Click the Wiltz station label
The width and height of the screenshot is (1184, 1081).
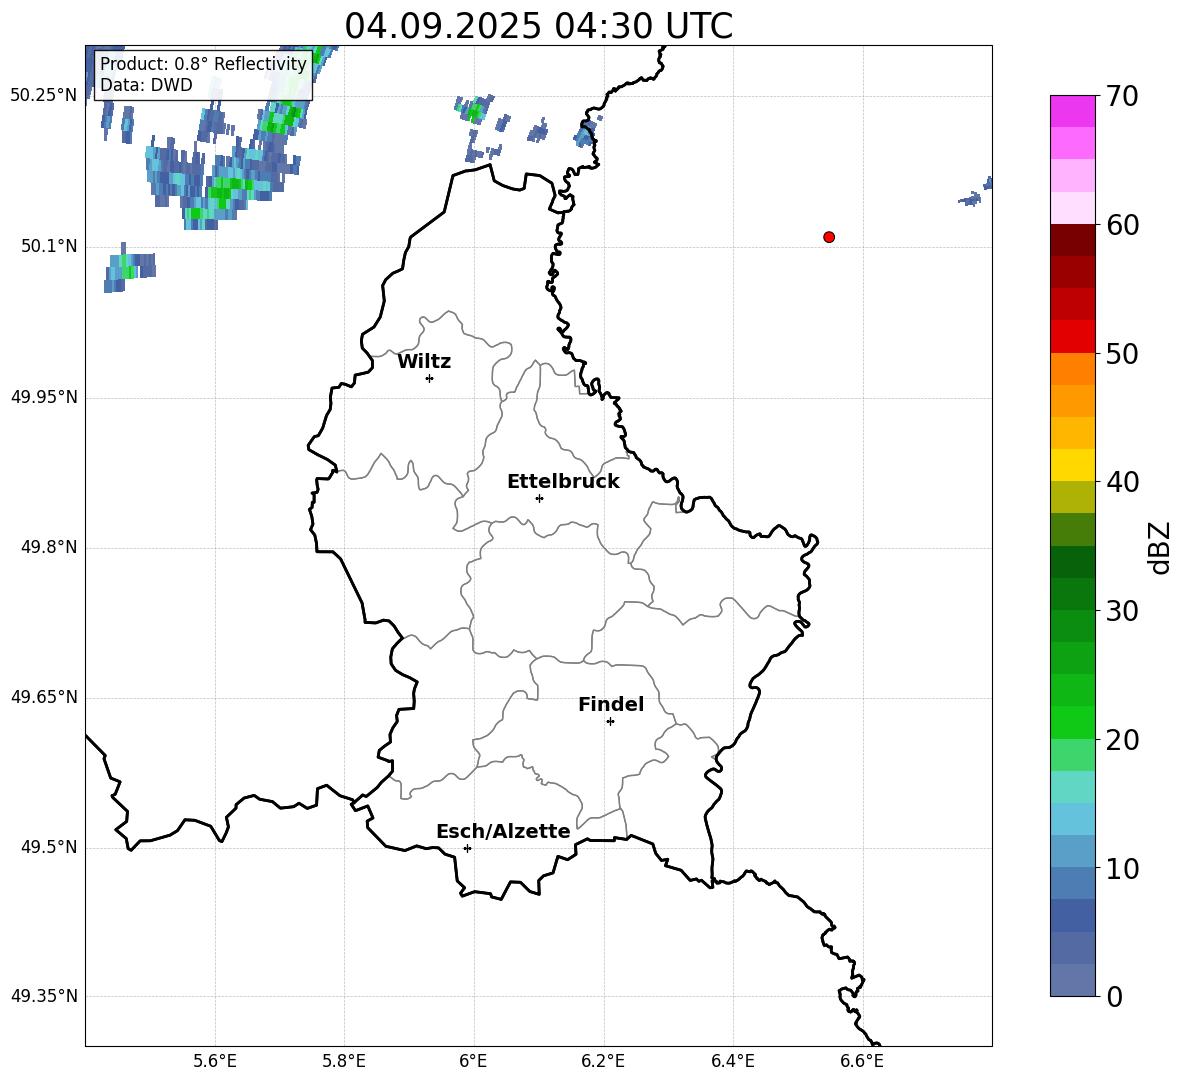click(x=424, y=362)
